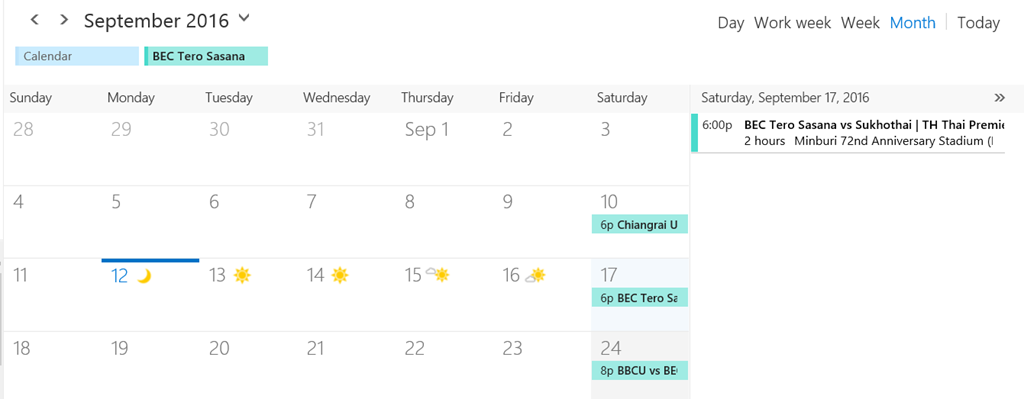Image resolution: width=1024 pixels, height=399 pixels.
Task: Open 6p Chiangrai U event on 10
Action: click(639, 225)
